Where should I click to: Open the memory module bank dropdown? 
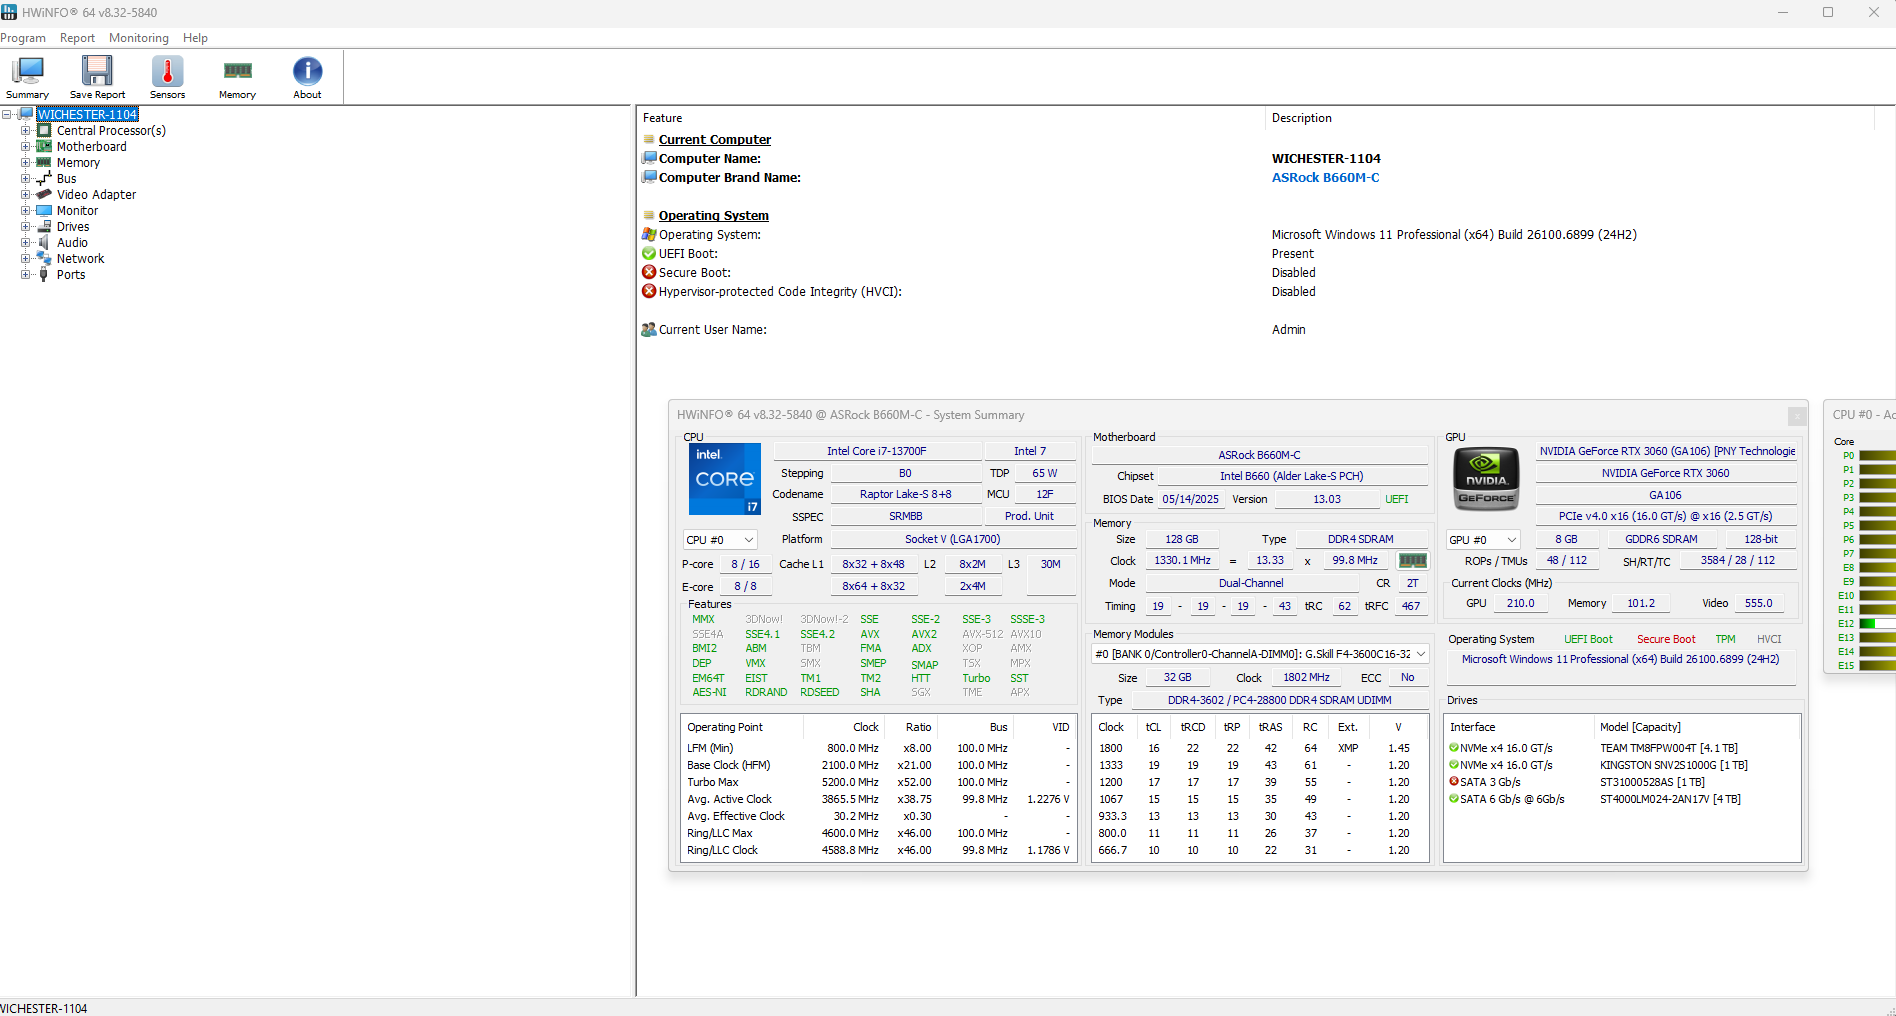pos(1259,654)
